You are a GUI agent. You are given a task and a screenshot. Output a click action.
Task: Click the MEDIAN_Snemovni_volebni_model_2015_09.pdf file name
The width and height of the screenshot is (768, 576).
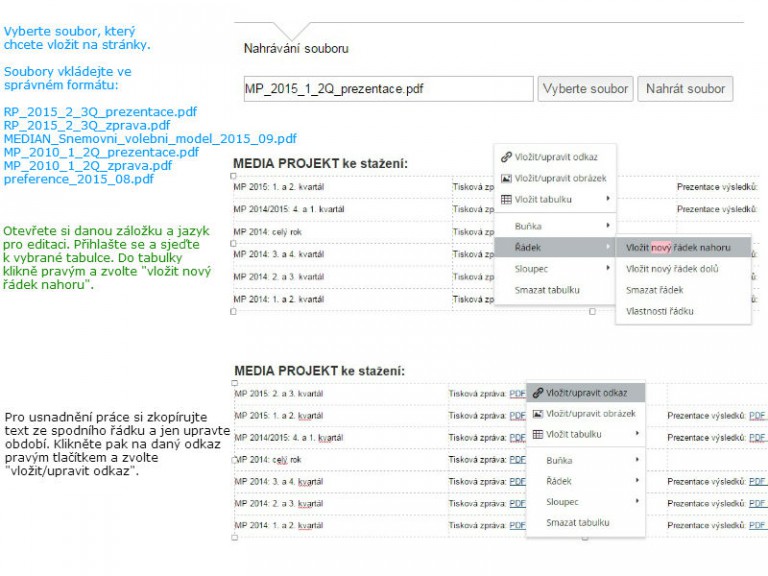150,139
